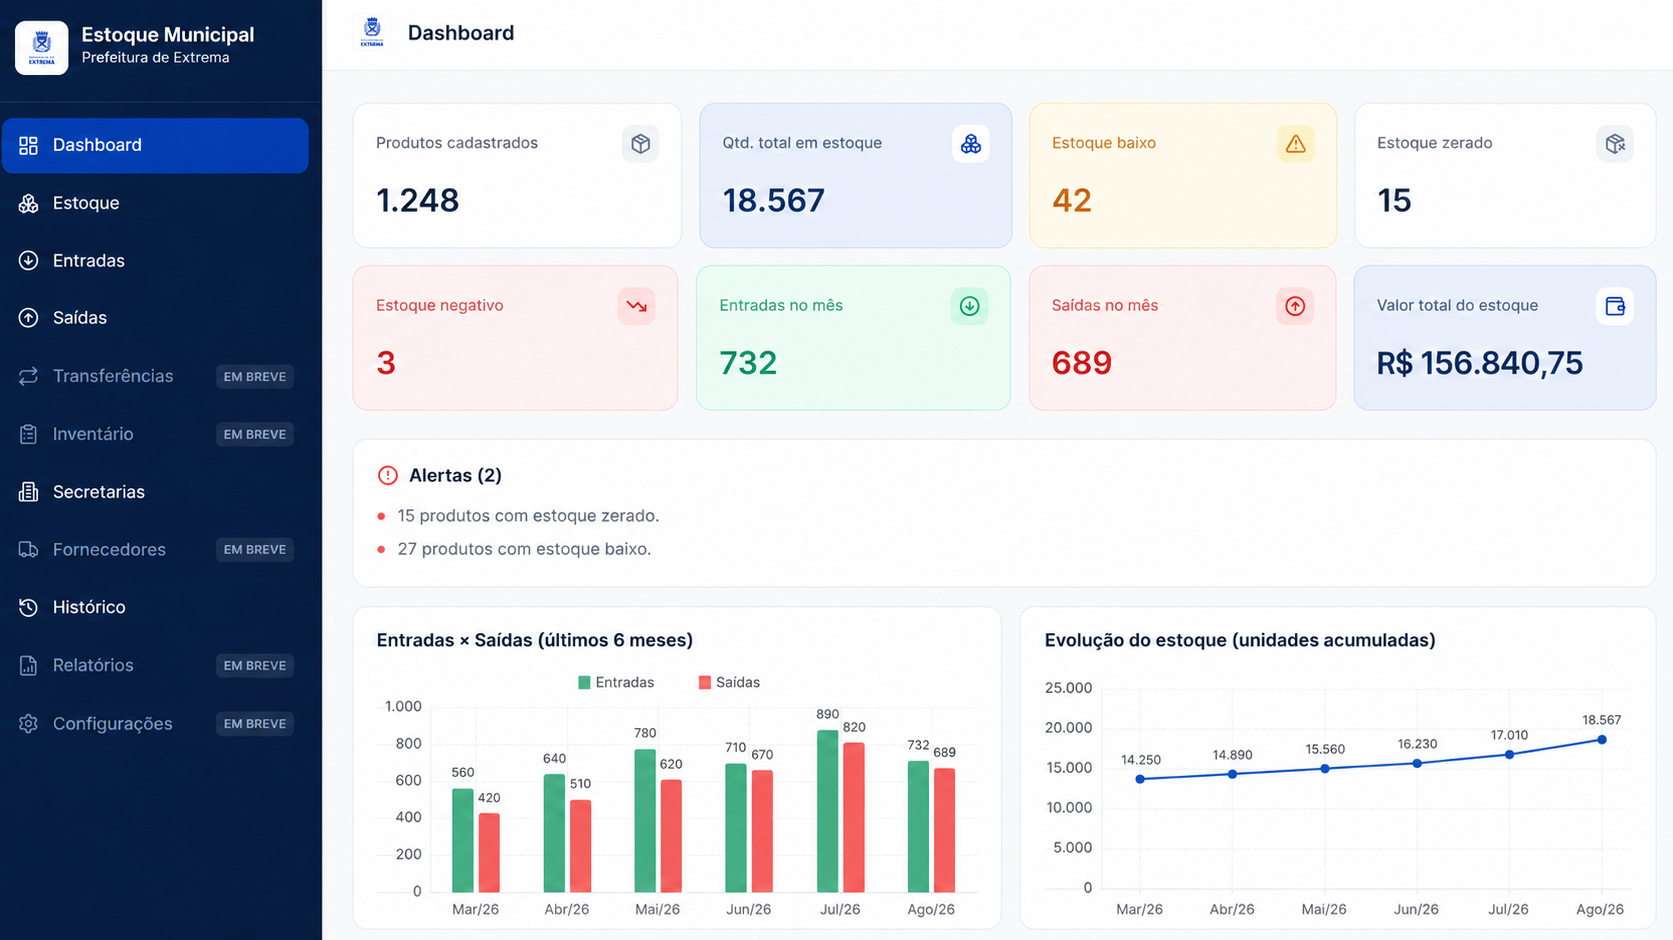This screenshot has height=940, width=1673.
Task: Click the 'Prefeitura de Extrema' subtitle
Action: [x=155, y=58]
